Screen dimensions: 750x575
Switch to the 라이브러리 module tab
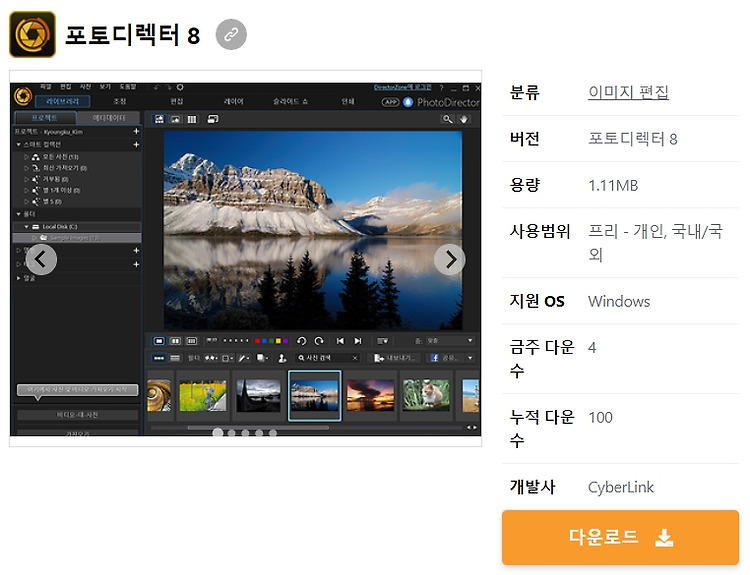pyautogui.click(x=62, y=101)
